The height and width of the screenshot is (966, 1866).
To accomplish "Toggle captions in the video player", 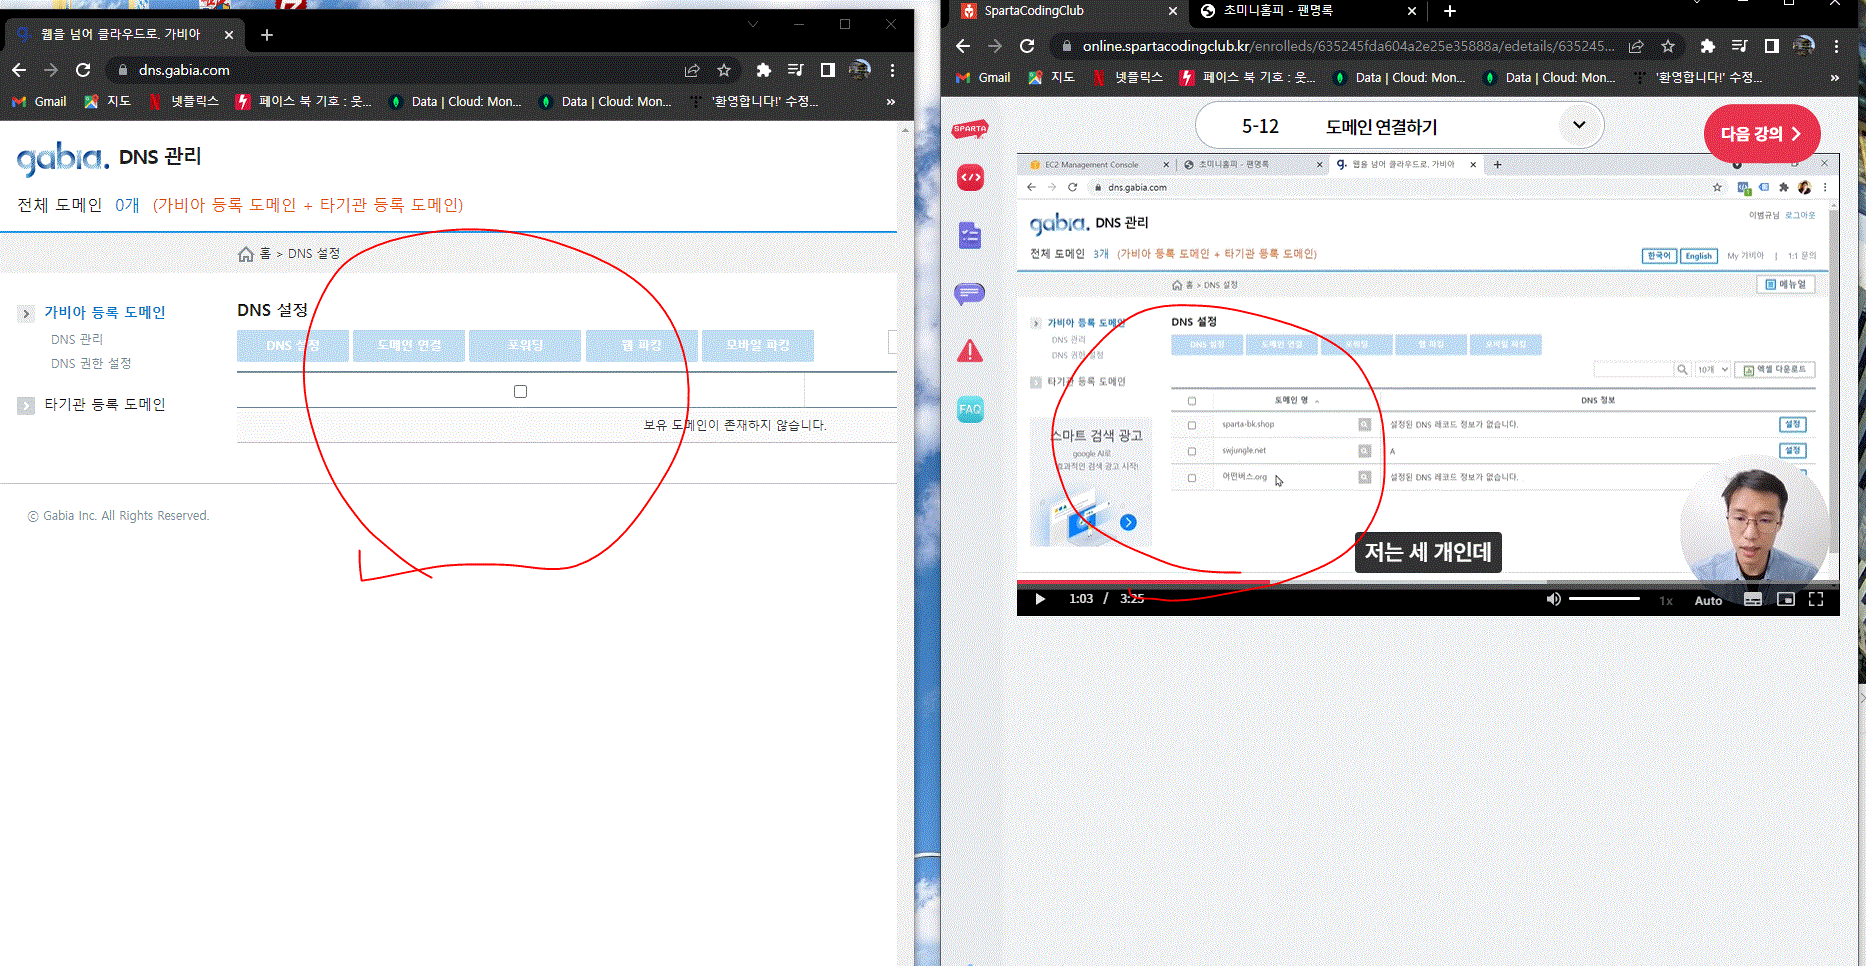I will click(1753, 599).
